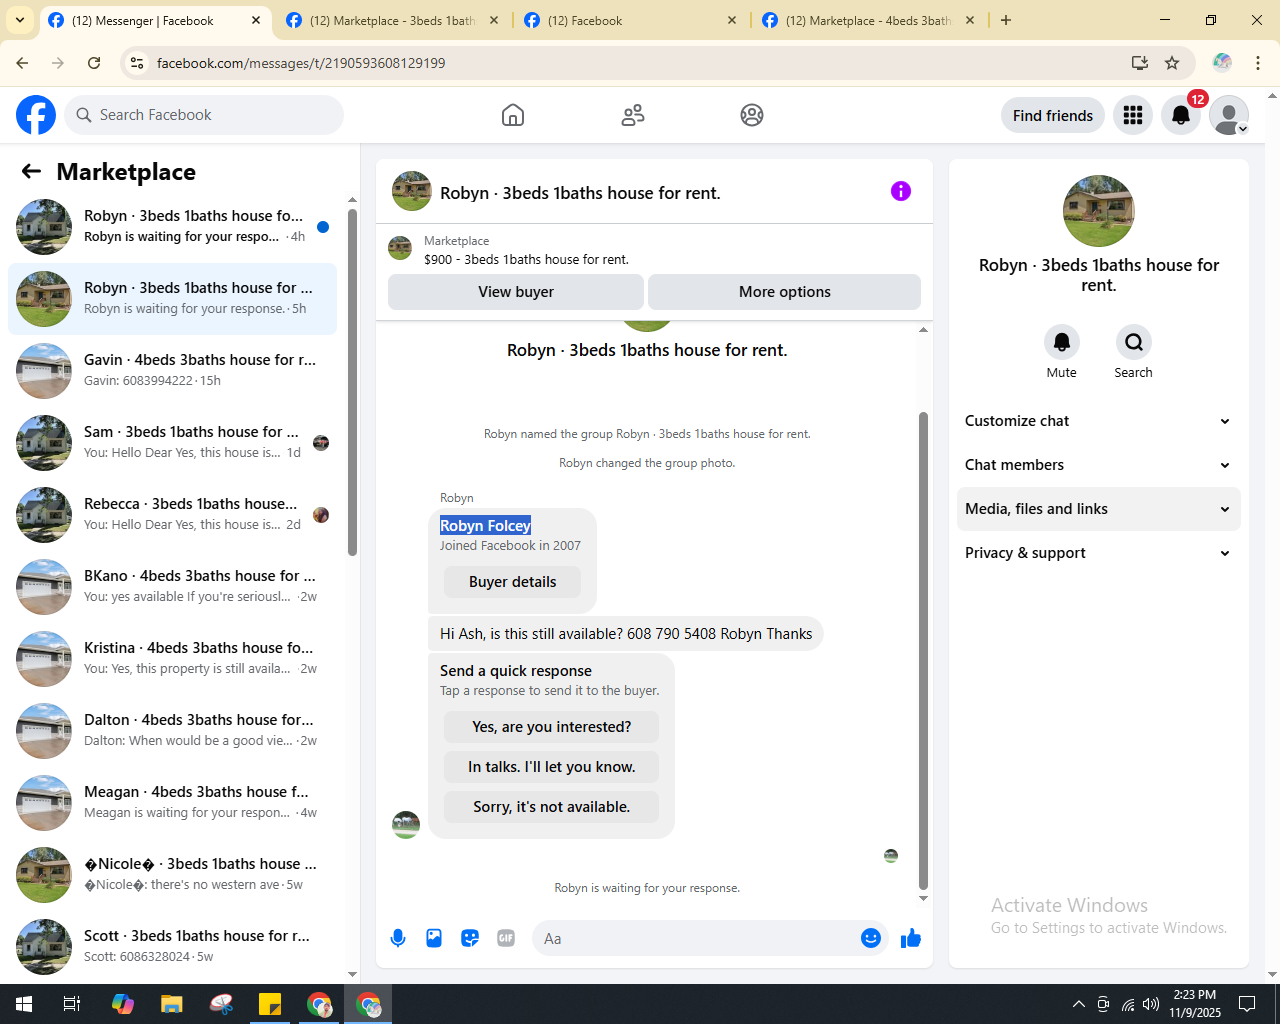Screen dimensions: 1280x1024
Task: Send 'Yes, are you interested?' quick response
Action: click(x=552, y=727)
